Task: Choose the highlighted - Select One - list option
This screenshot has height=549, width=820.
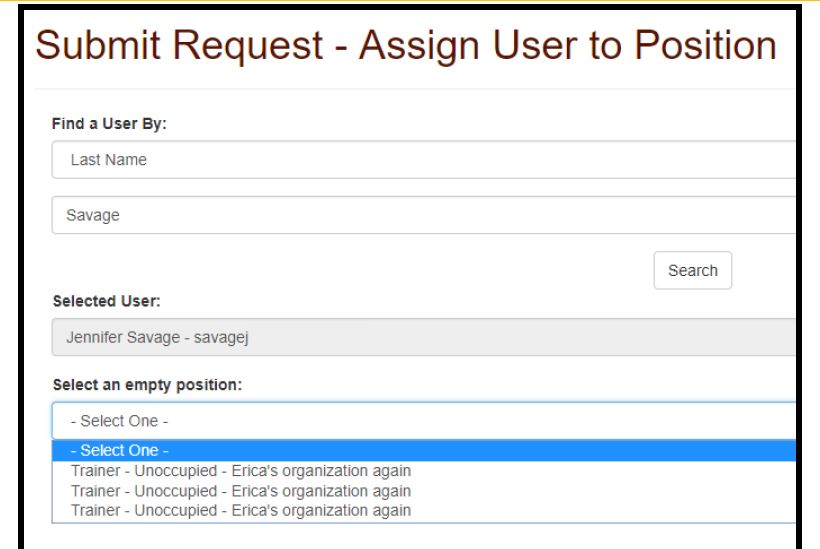Action: click(x=424, y=450)
